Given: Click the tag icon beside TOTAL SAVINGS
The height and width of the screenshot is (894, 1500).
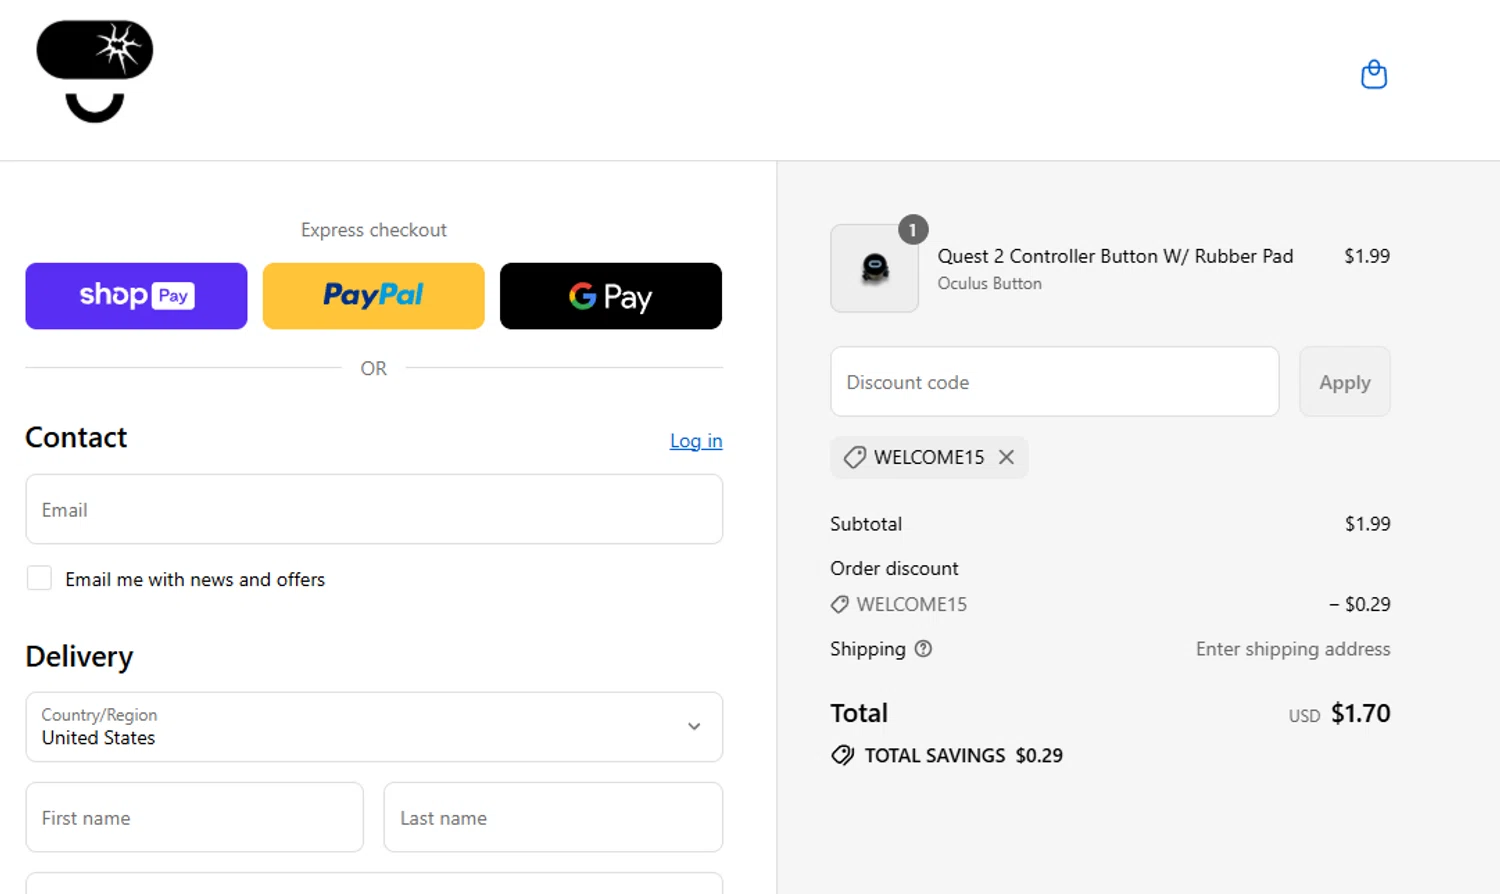Looking at the screenshot, I should pos(843,755).
